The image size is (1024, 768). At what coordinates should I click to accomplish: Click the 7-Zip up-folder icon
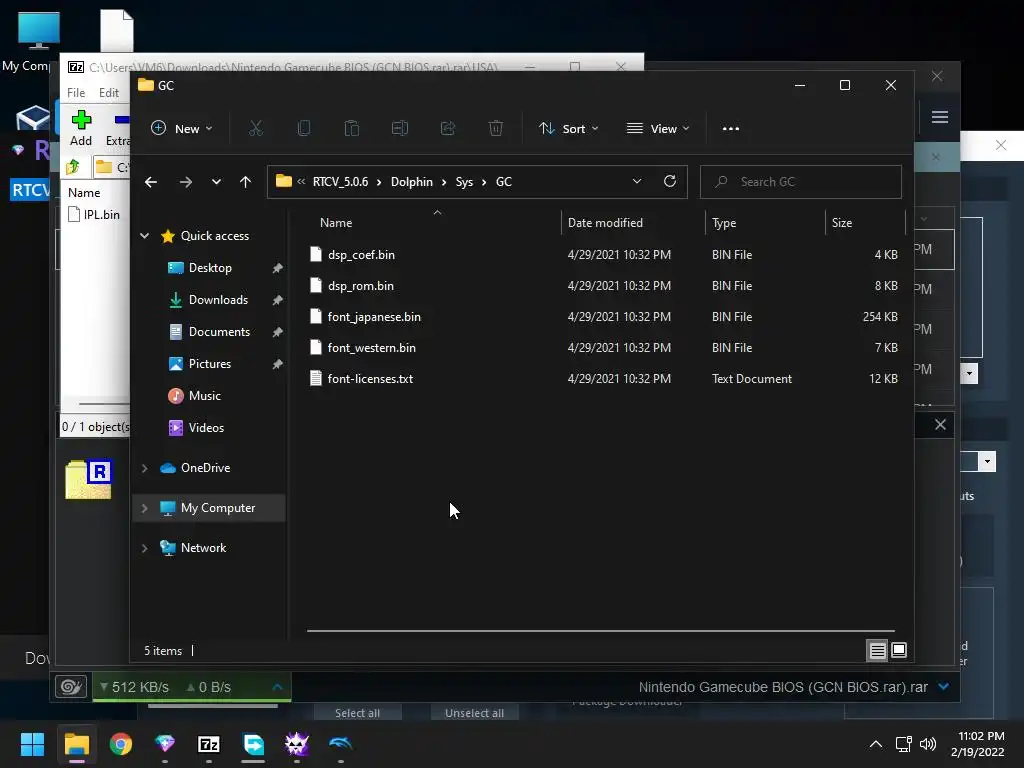(72, 167)
